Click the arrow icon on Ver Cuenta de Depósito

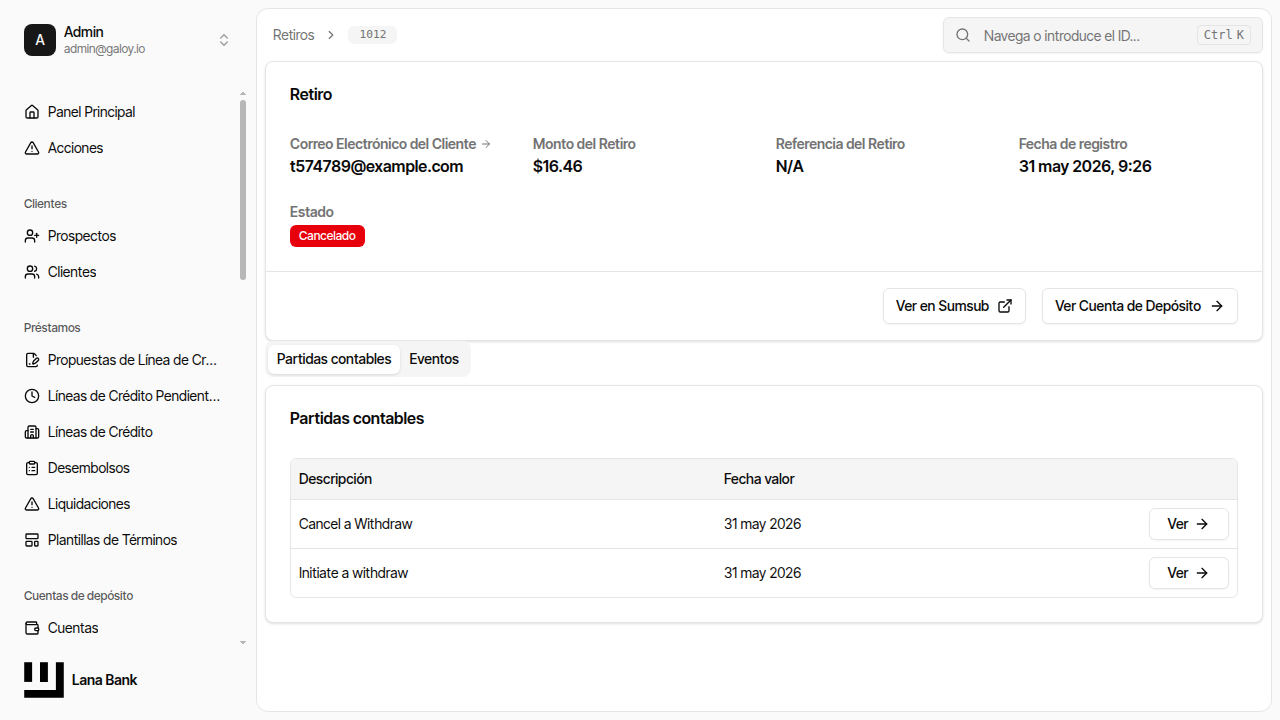pos(1217,306)
